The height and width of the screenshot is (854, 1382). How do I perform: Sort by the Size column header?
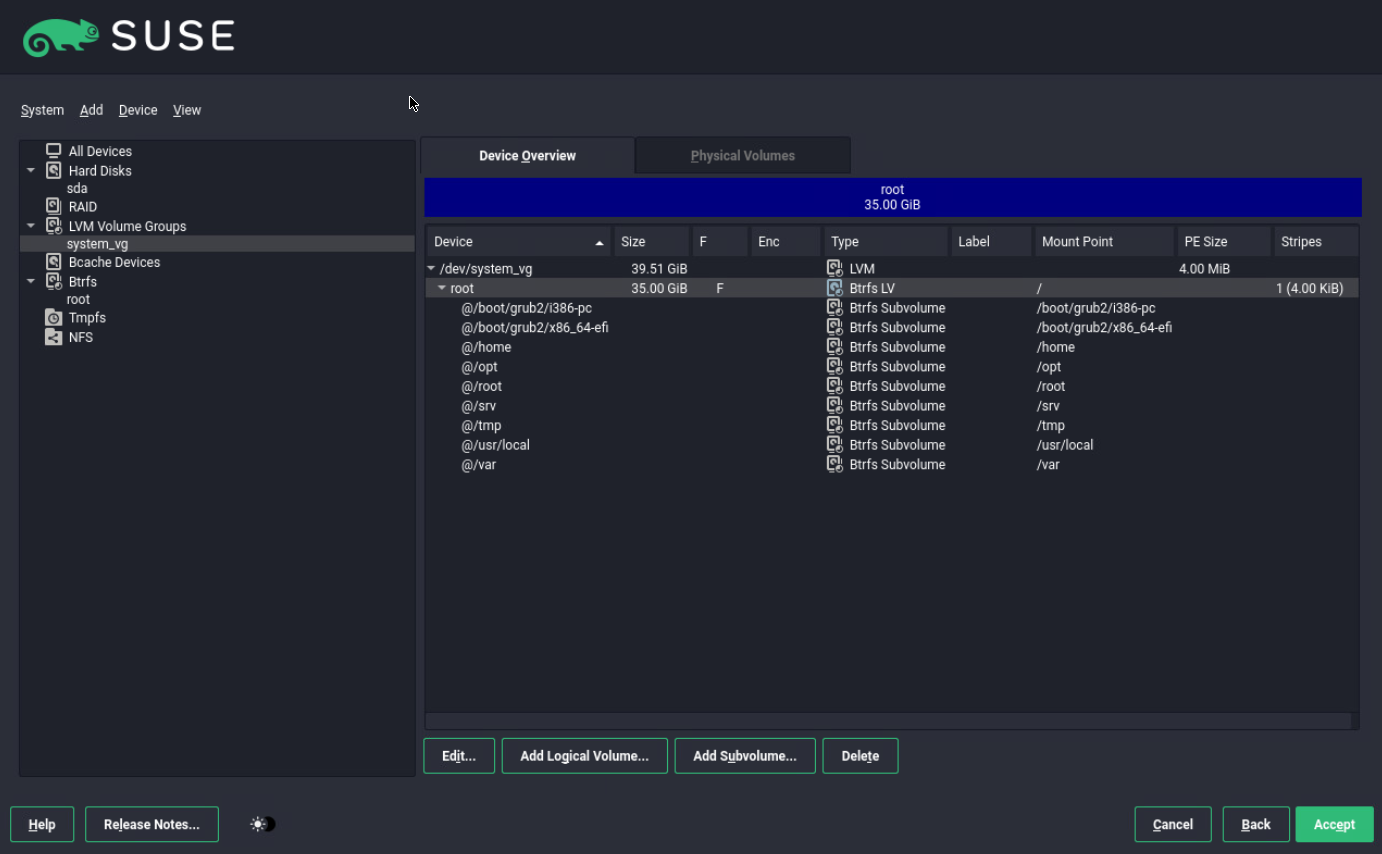(x=652, y=242)
